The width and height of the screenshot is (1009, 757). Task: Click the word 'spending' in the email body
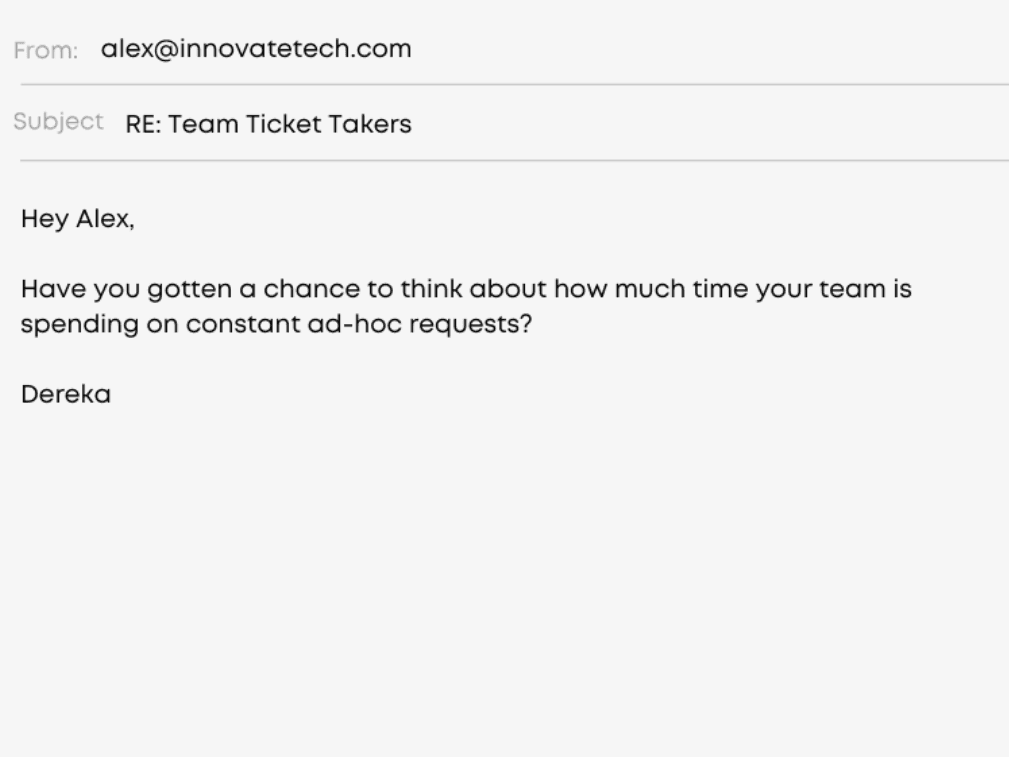(x=80, y=325)
